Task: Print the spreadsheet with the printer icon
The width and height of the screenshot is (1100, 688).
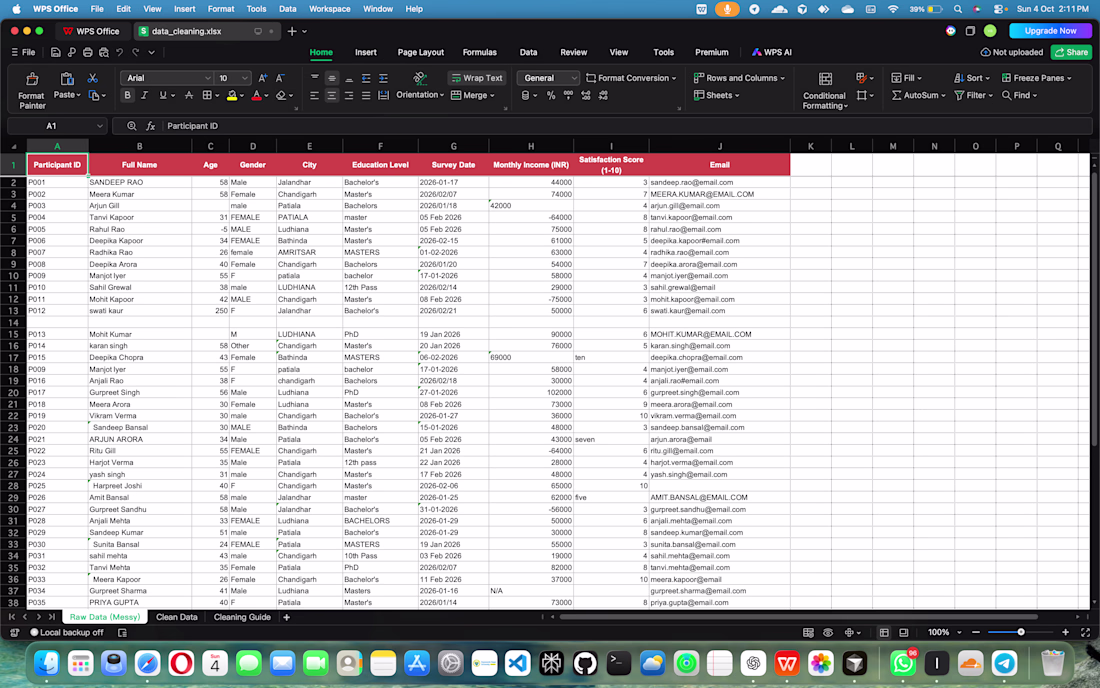Action: tap(88, 53)
